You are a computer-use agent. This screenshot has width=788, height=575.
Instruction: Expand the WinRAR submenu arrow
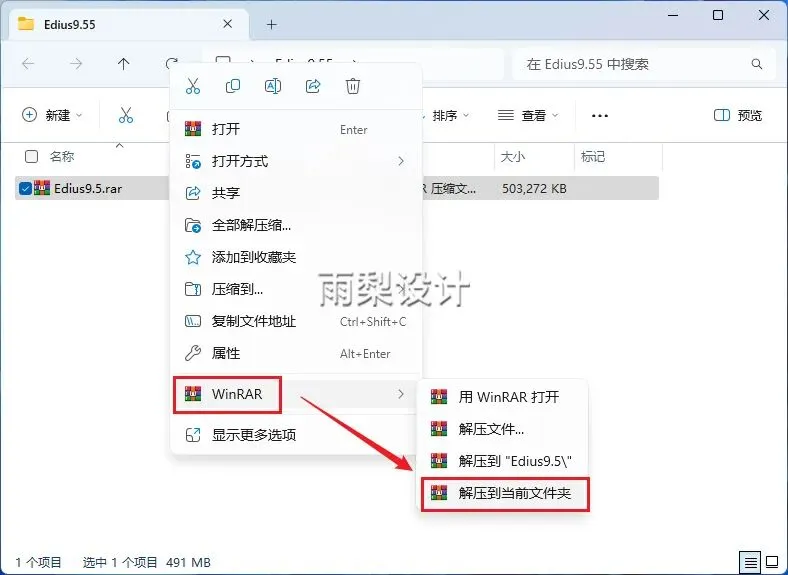[x=401, y=394]
